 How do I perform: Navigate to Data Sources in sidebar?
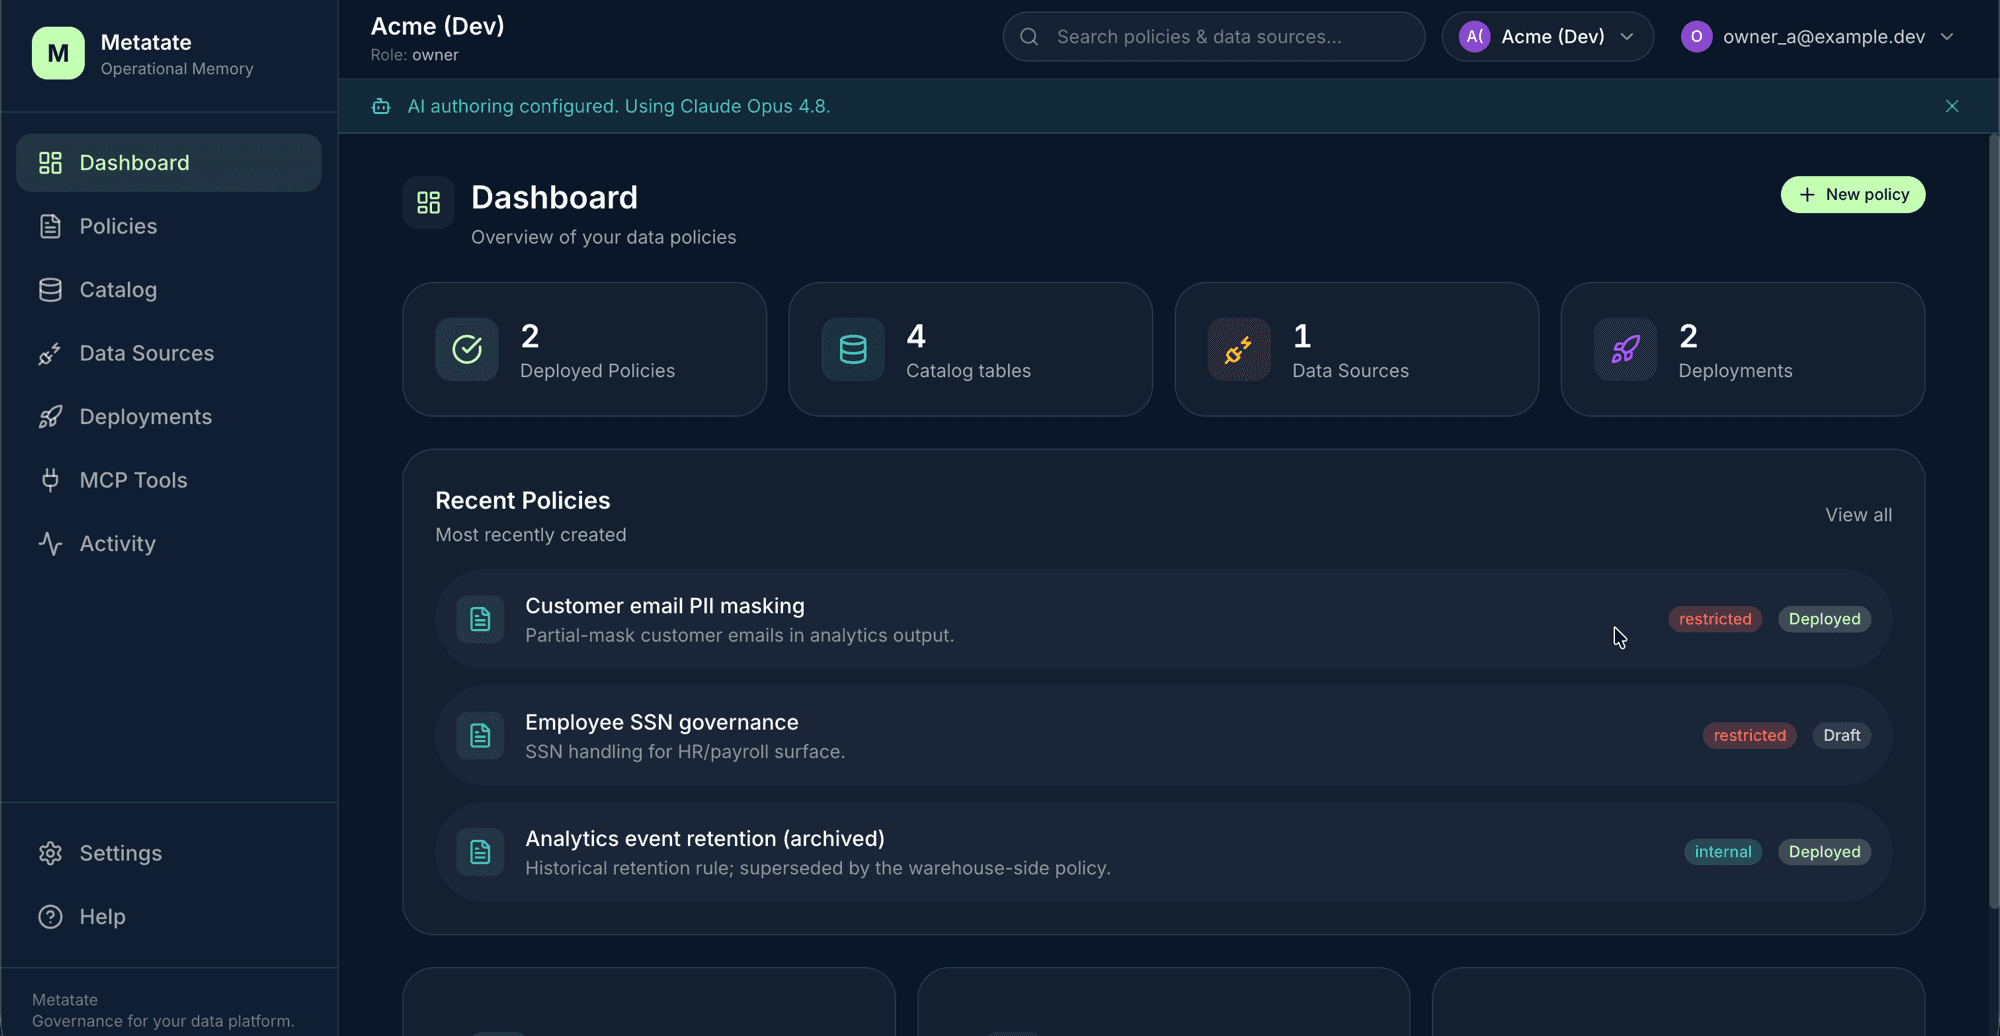click(168, 353)
